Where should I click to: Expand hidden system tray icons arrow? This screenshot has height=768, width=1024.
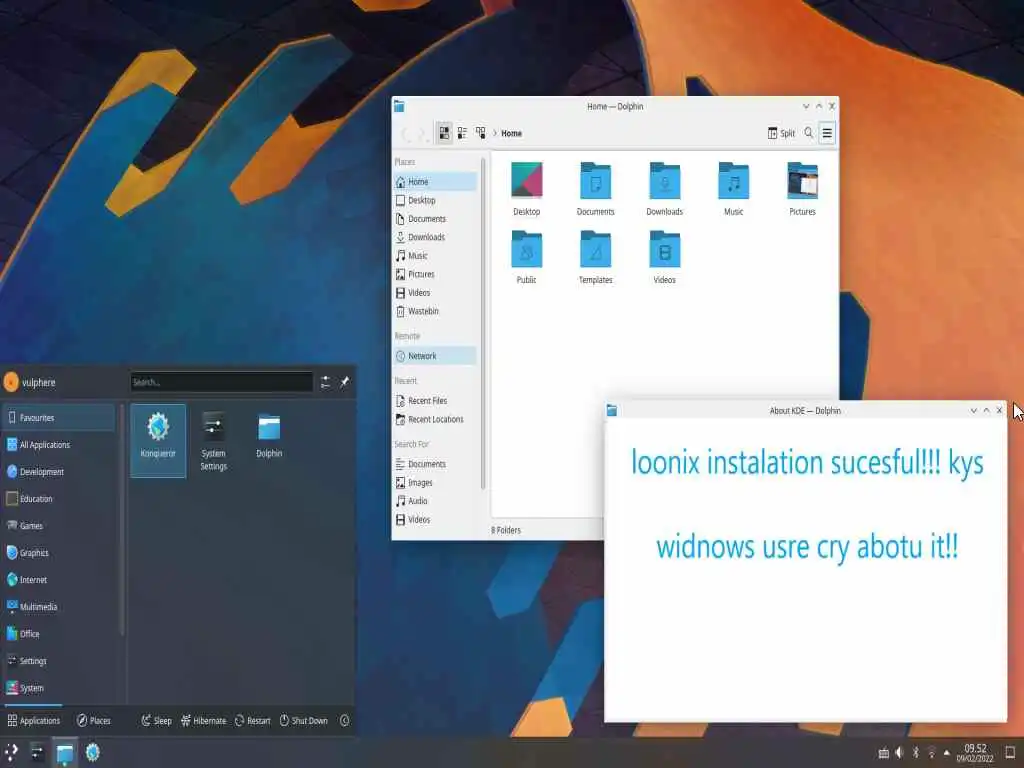pyautogui.click(x=947, y=753)
